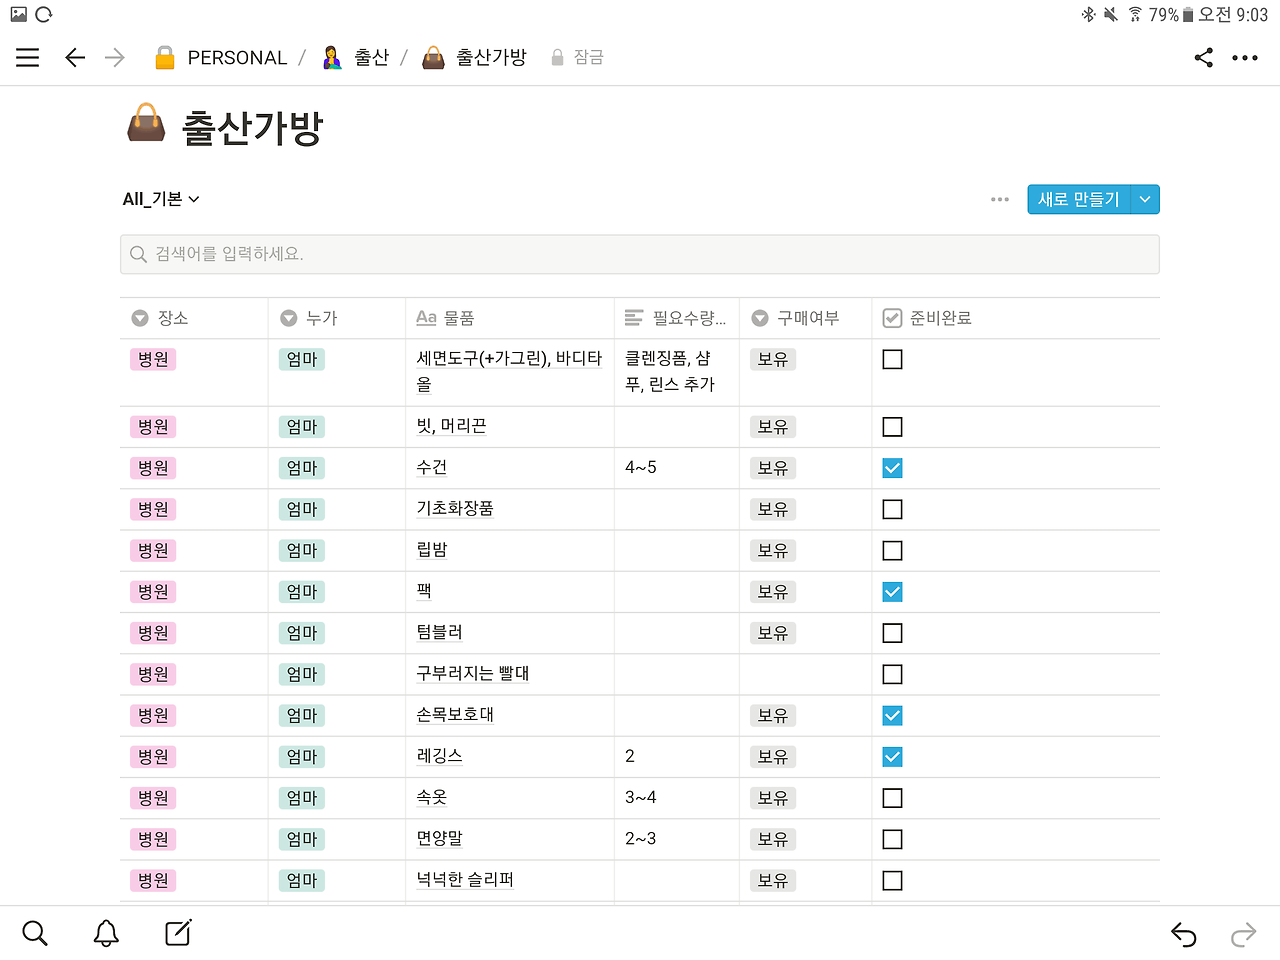Tap the 잠금 lock indicator
Screen dimensions: 1280x960
578,58
